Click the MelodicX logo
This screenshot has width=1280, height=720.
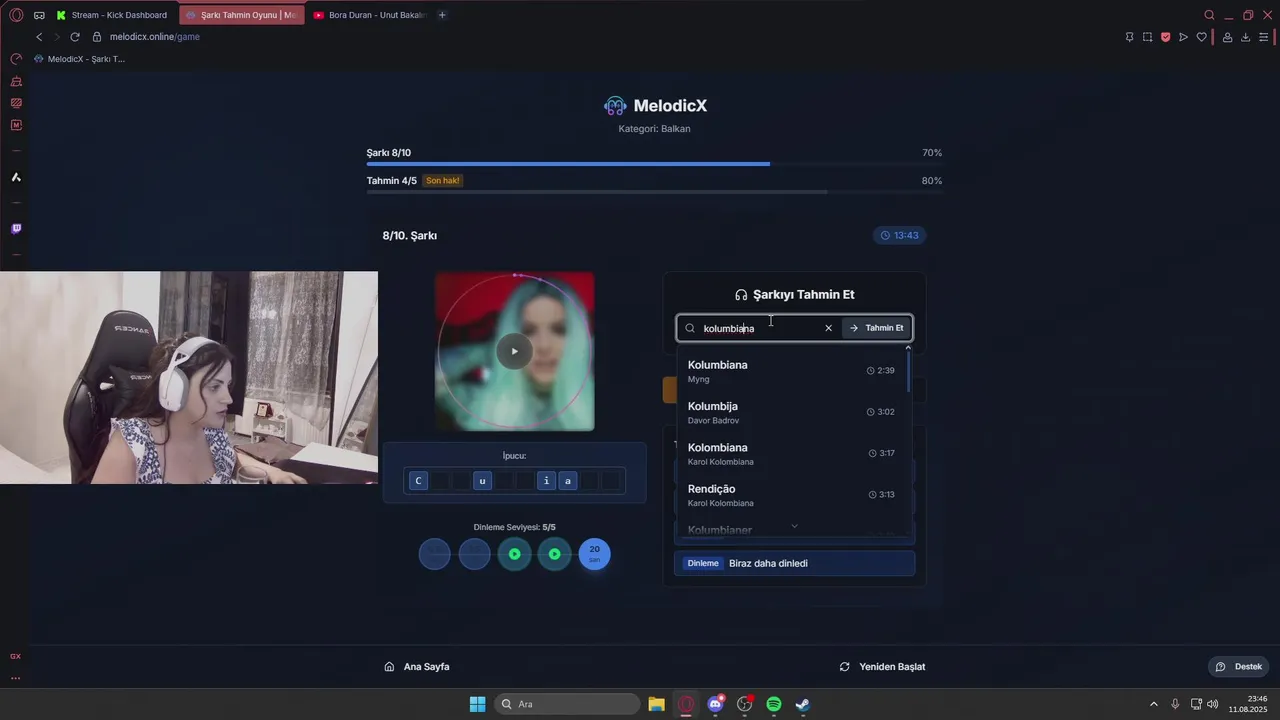click(655, 105)
